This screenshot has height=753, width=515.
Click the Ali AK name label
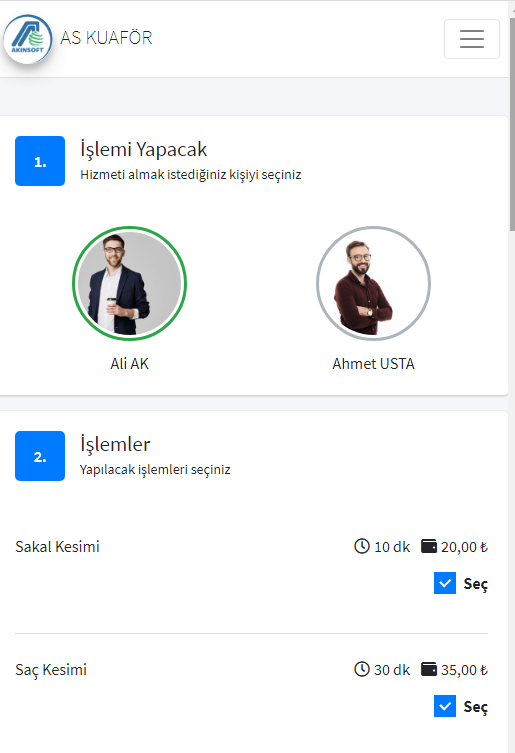130,364
